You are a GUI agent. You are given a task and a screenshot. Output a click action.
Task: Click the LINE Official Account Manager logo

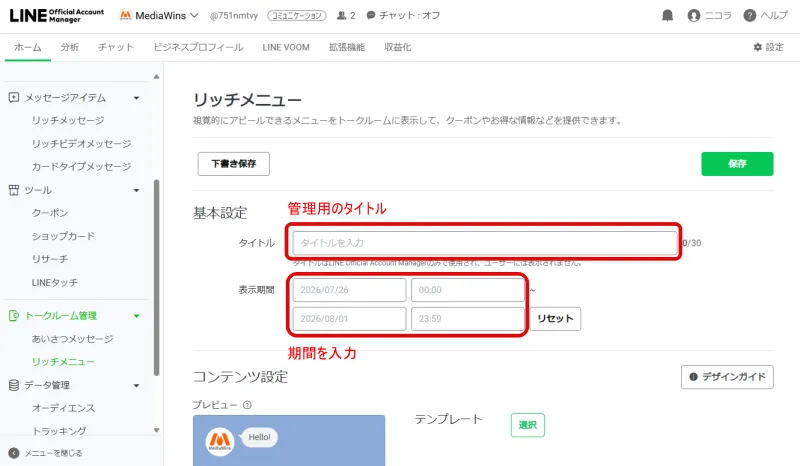point(57,15)
